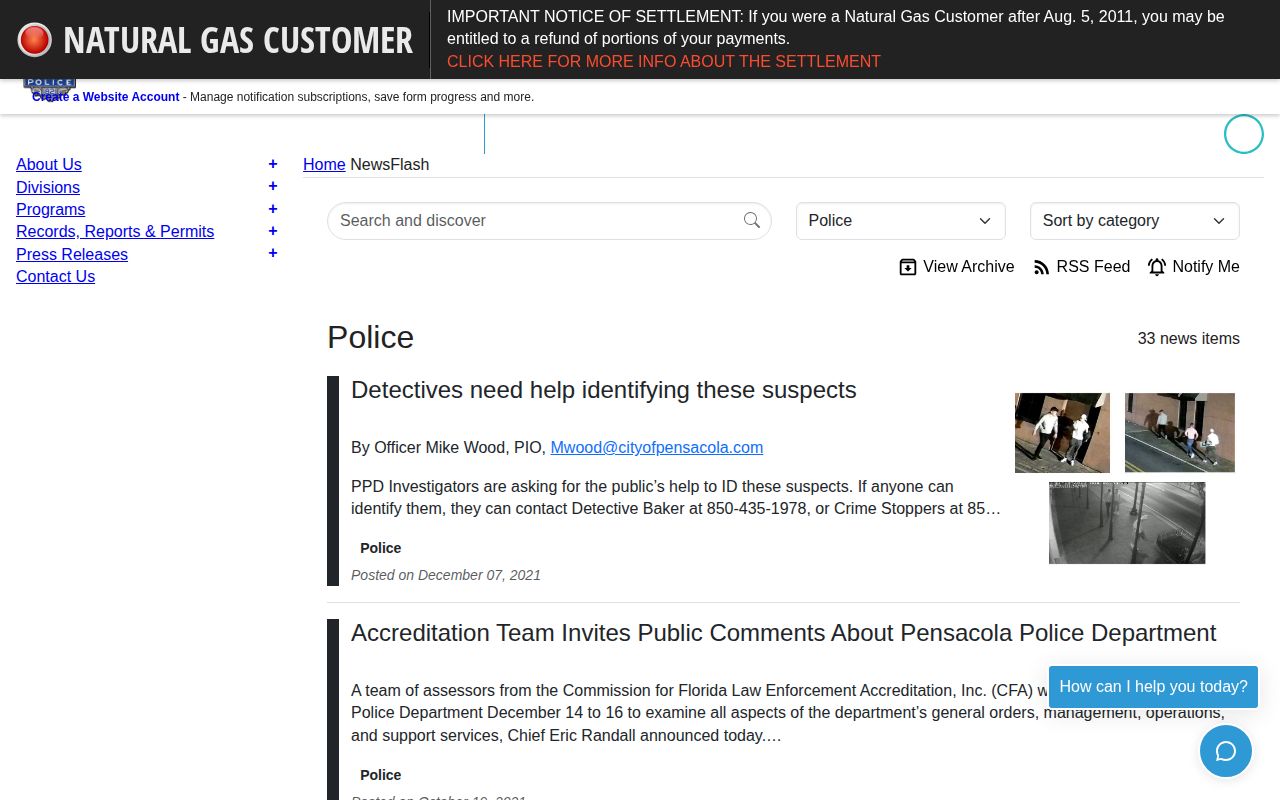The image size is (1280, 800).
Task: Click 'Posted on December 07, 2021' text
Action: click(446, 575)
